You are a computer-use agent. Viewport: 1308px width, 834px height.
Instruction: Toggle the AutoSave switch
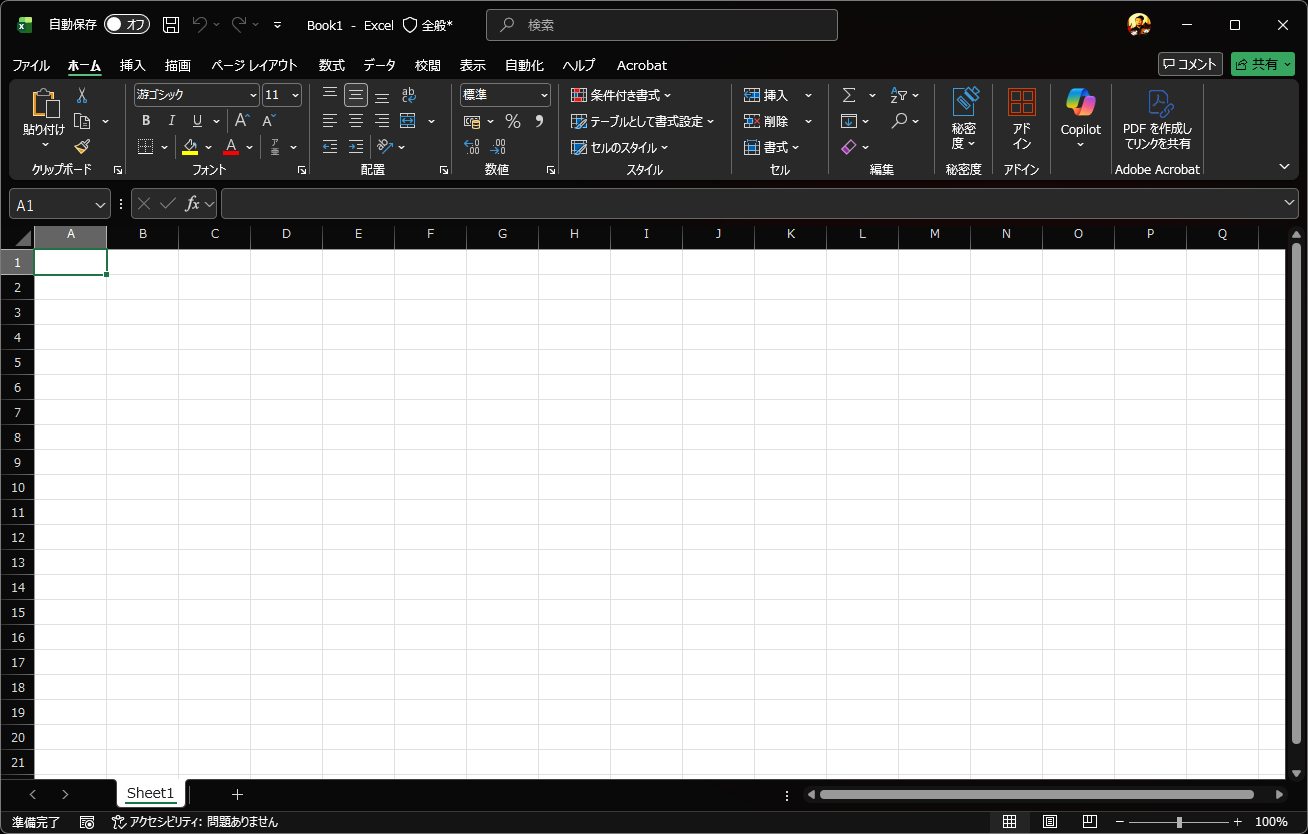tap(126, 25)
